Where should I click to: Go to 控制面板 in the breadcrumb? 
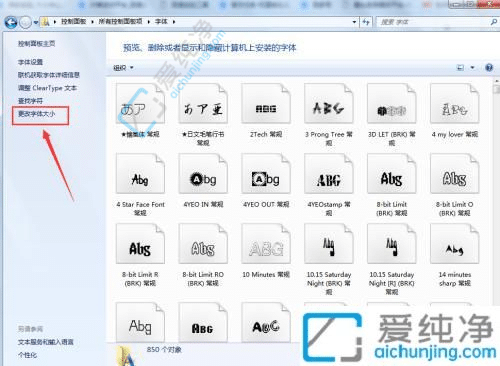pyautogui.click(x=73, y=22)
